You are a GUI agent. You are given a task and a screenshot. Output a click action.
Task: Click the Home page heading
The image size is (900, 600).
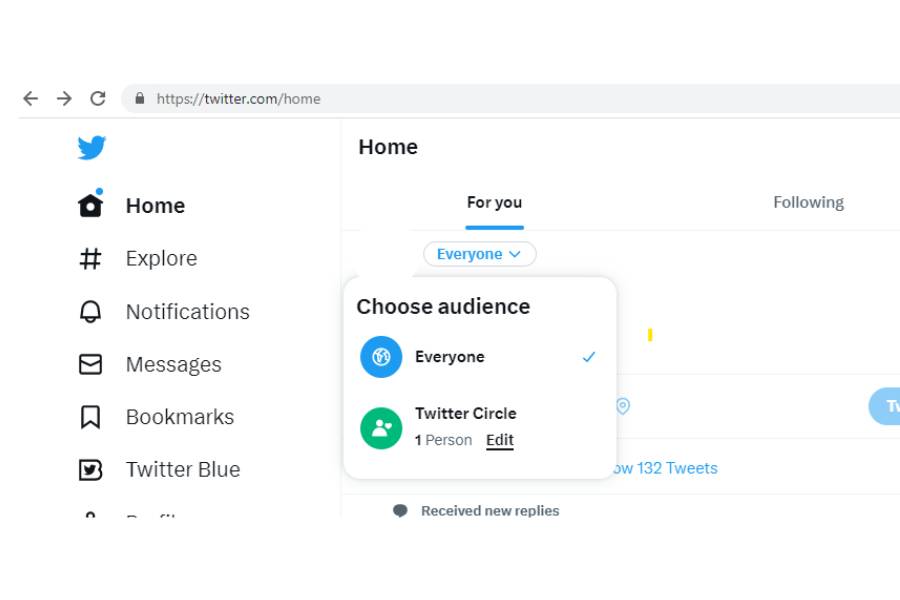[388, 147]
